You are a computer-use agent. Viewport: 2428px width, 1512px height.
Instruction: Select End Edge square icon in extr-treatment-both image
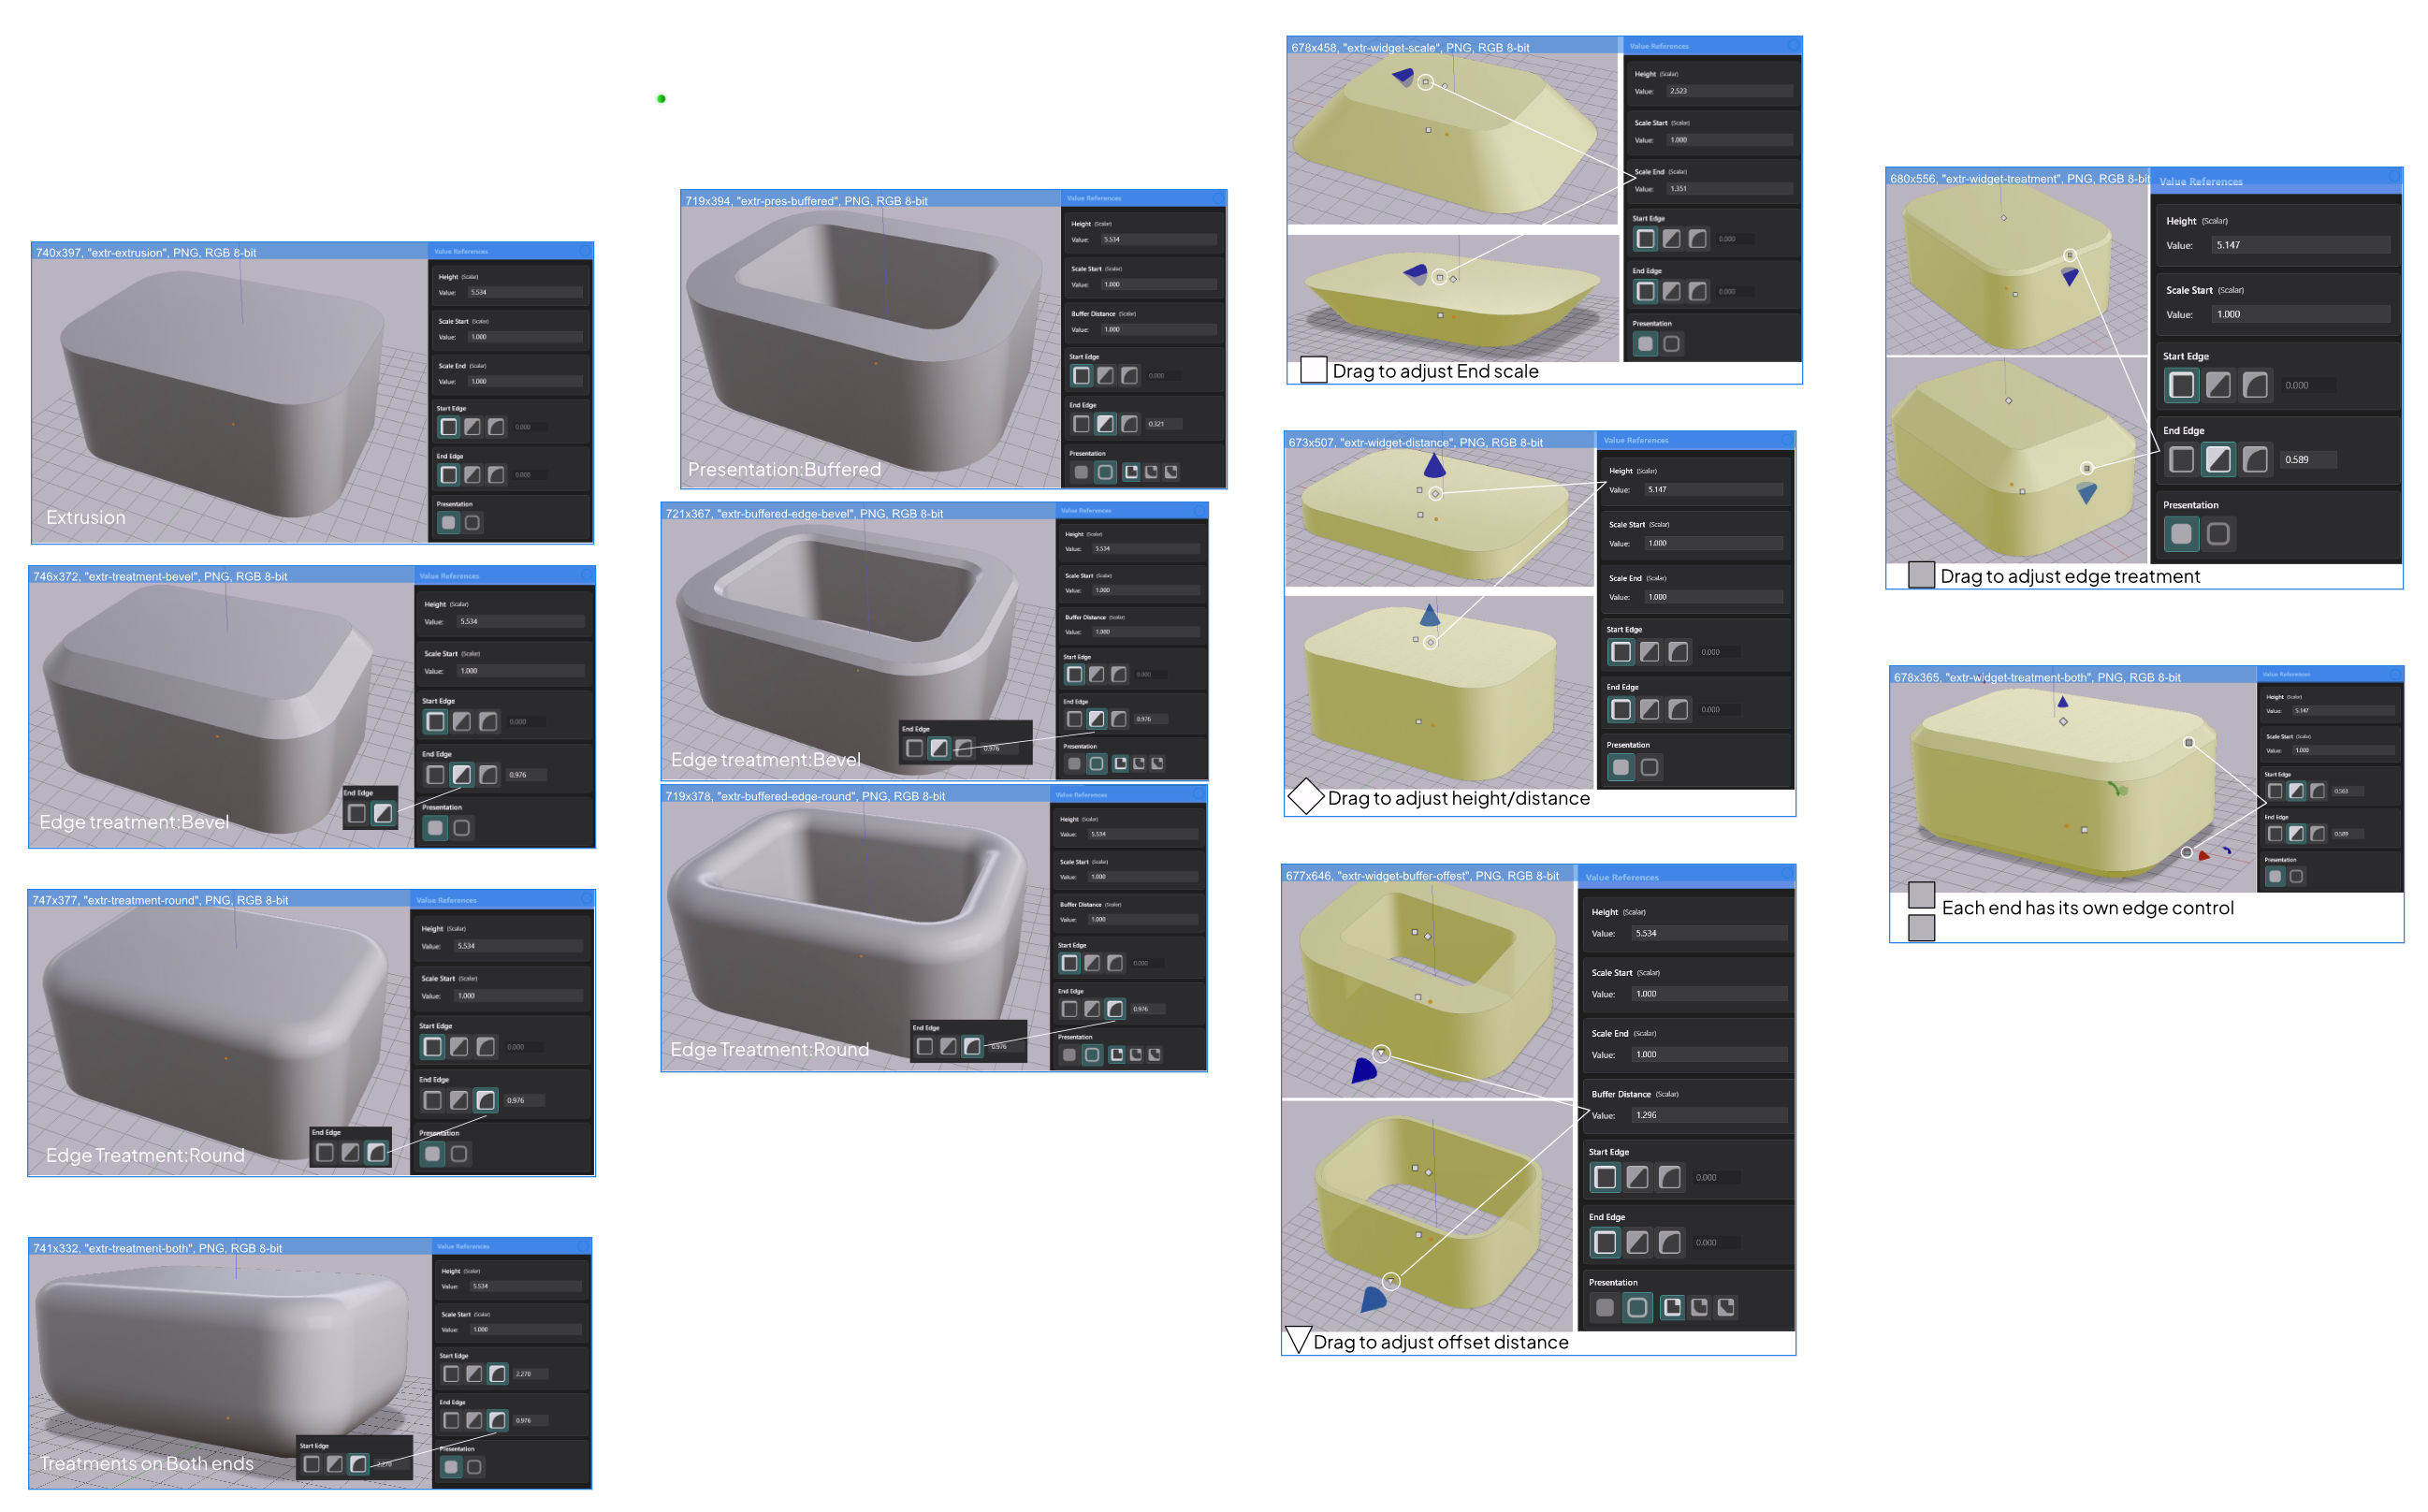point(451,1420)
